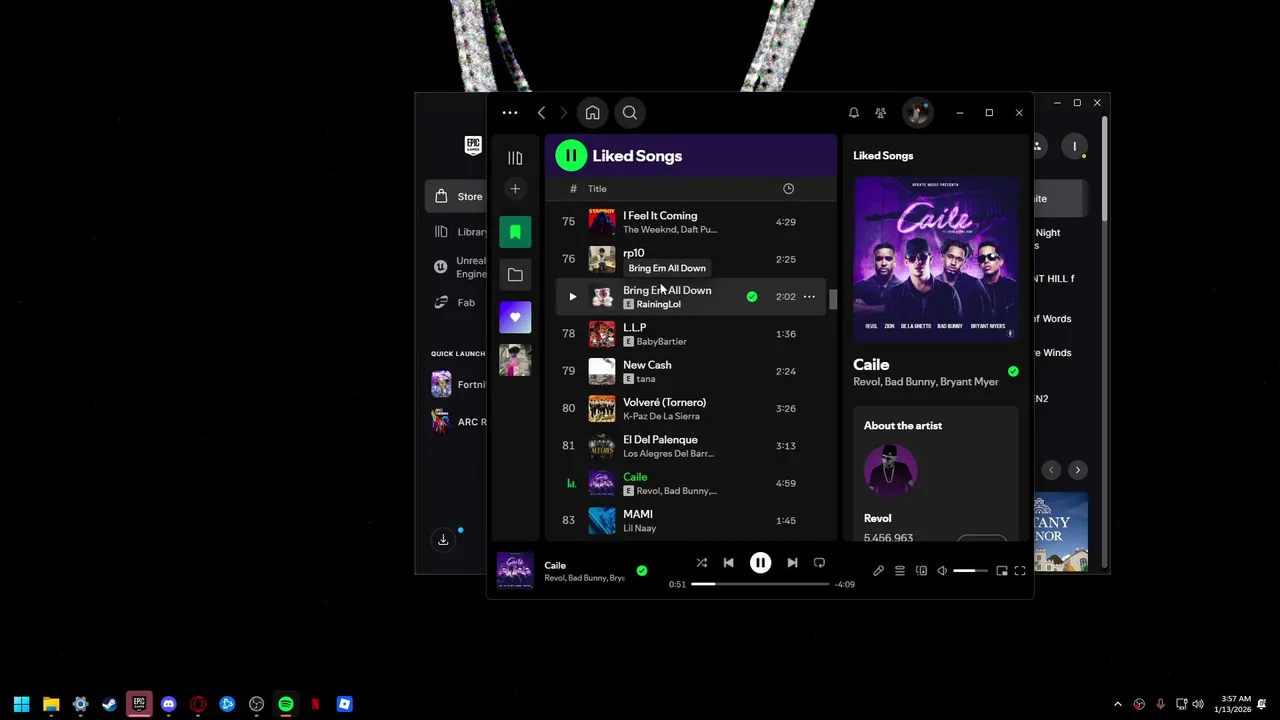Open the play queue icon
1280x720 pixels.
(899, 571)
